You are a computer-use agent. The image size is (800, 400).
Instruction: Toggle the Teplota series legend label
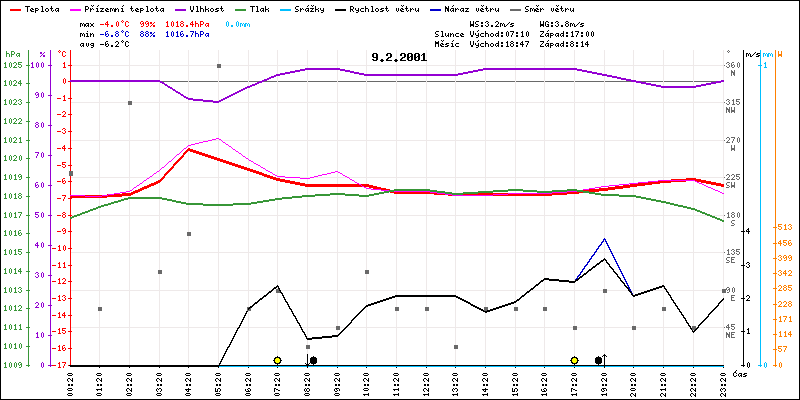click(42, 7)
